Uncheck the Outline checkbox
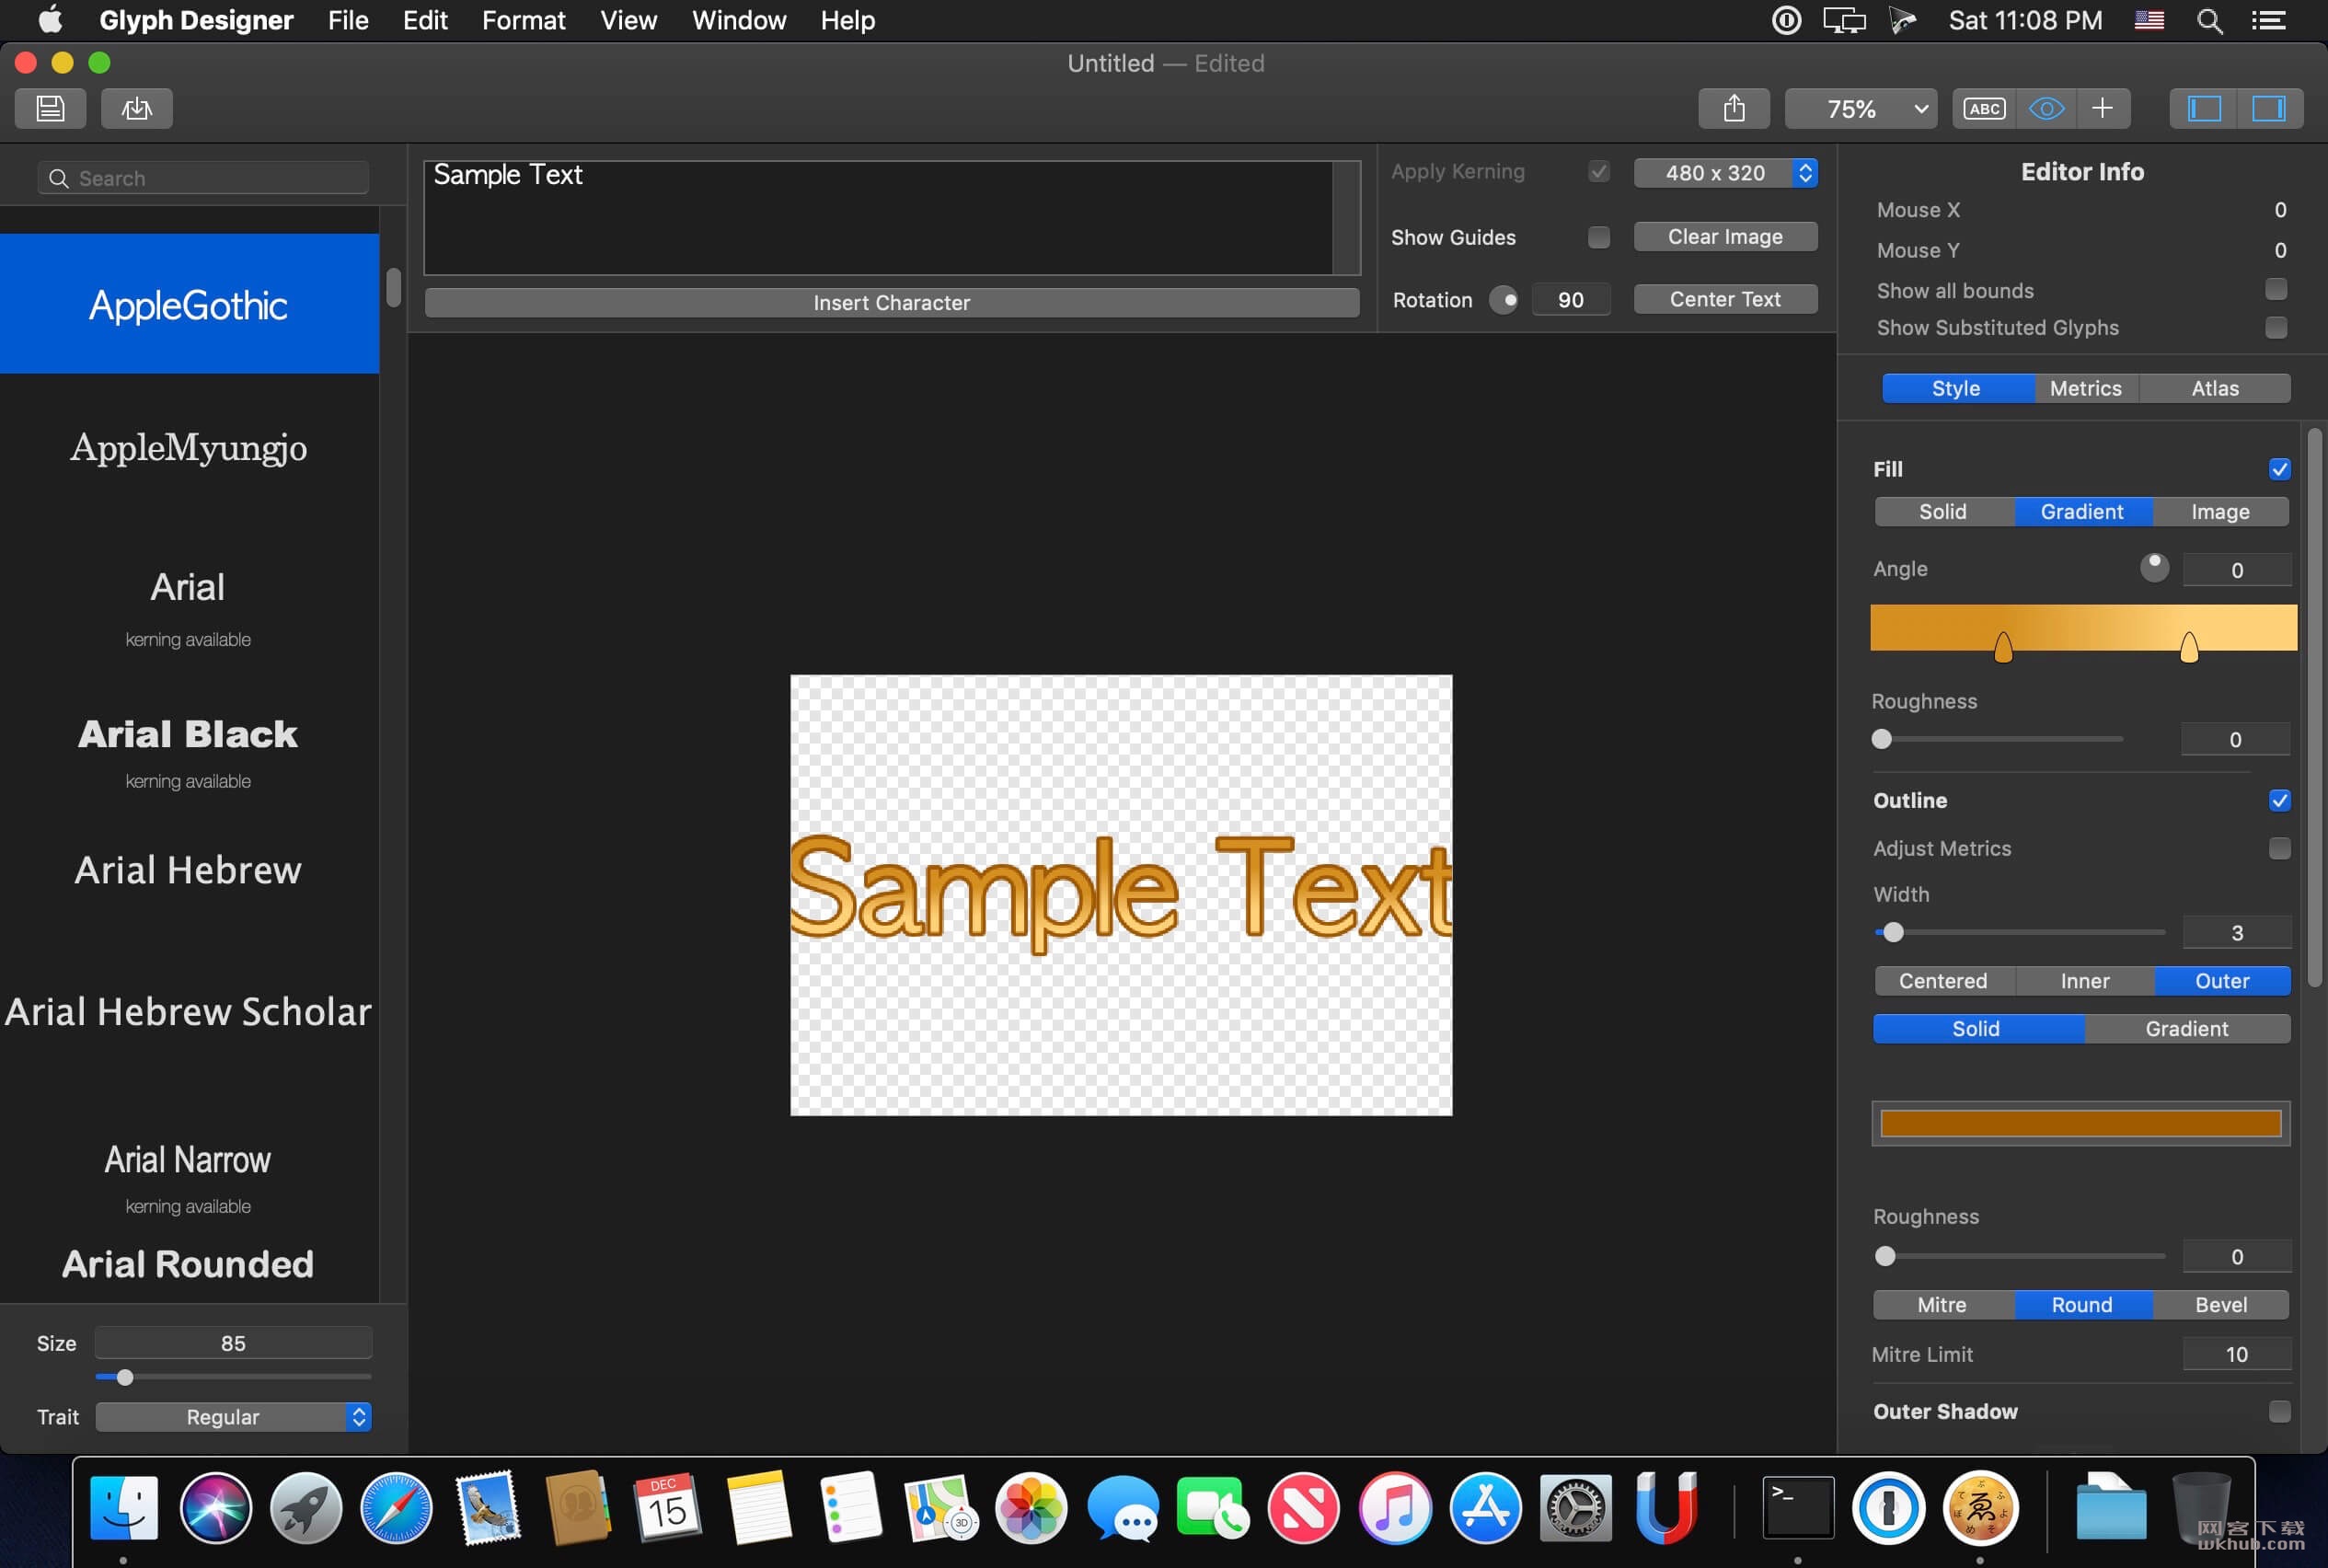Viewport: 2328px width, 1568px height. point(2279,800)
